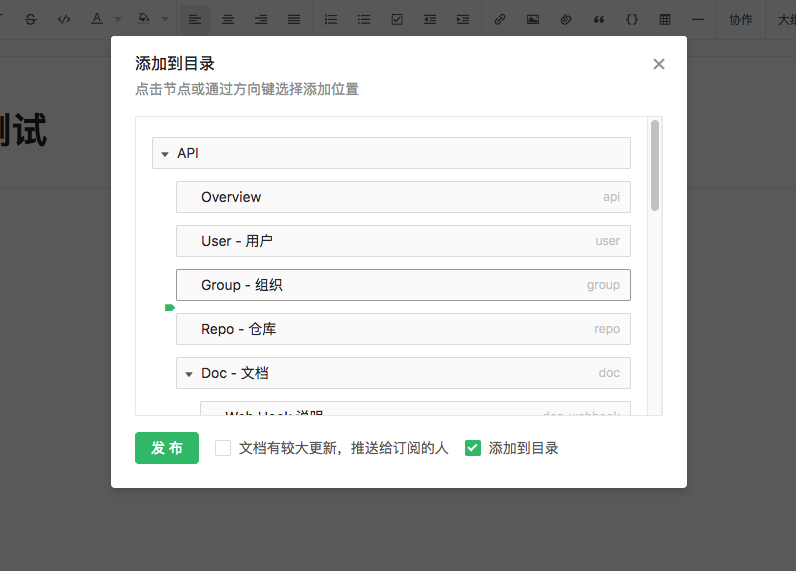796x571 pixels.
Task: Select the Overview catalog item
Action: point(403,197)
